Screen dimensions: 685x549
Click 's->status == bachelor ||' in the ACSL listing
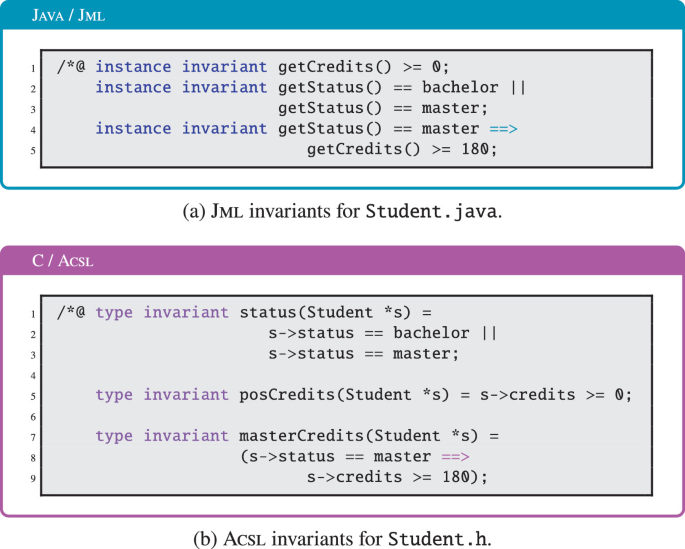click(382, 333)
